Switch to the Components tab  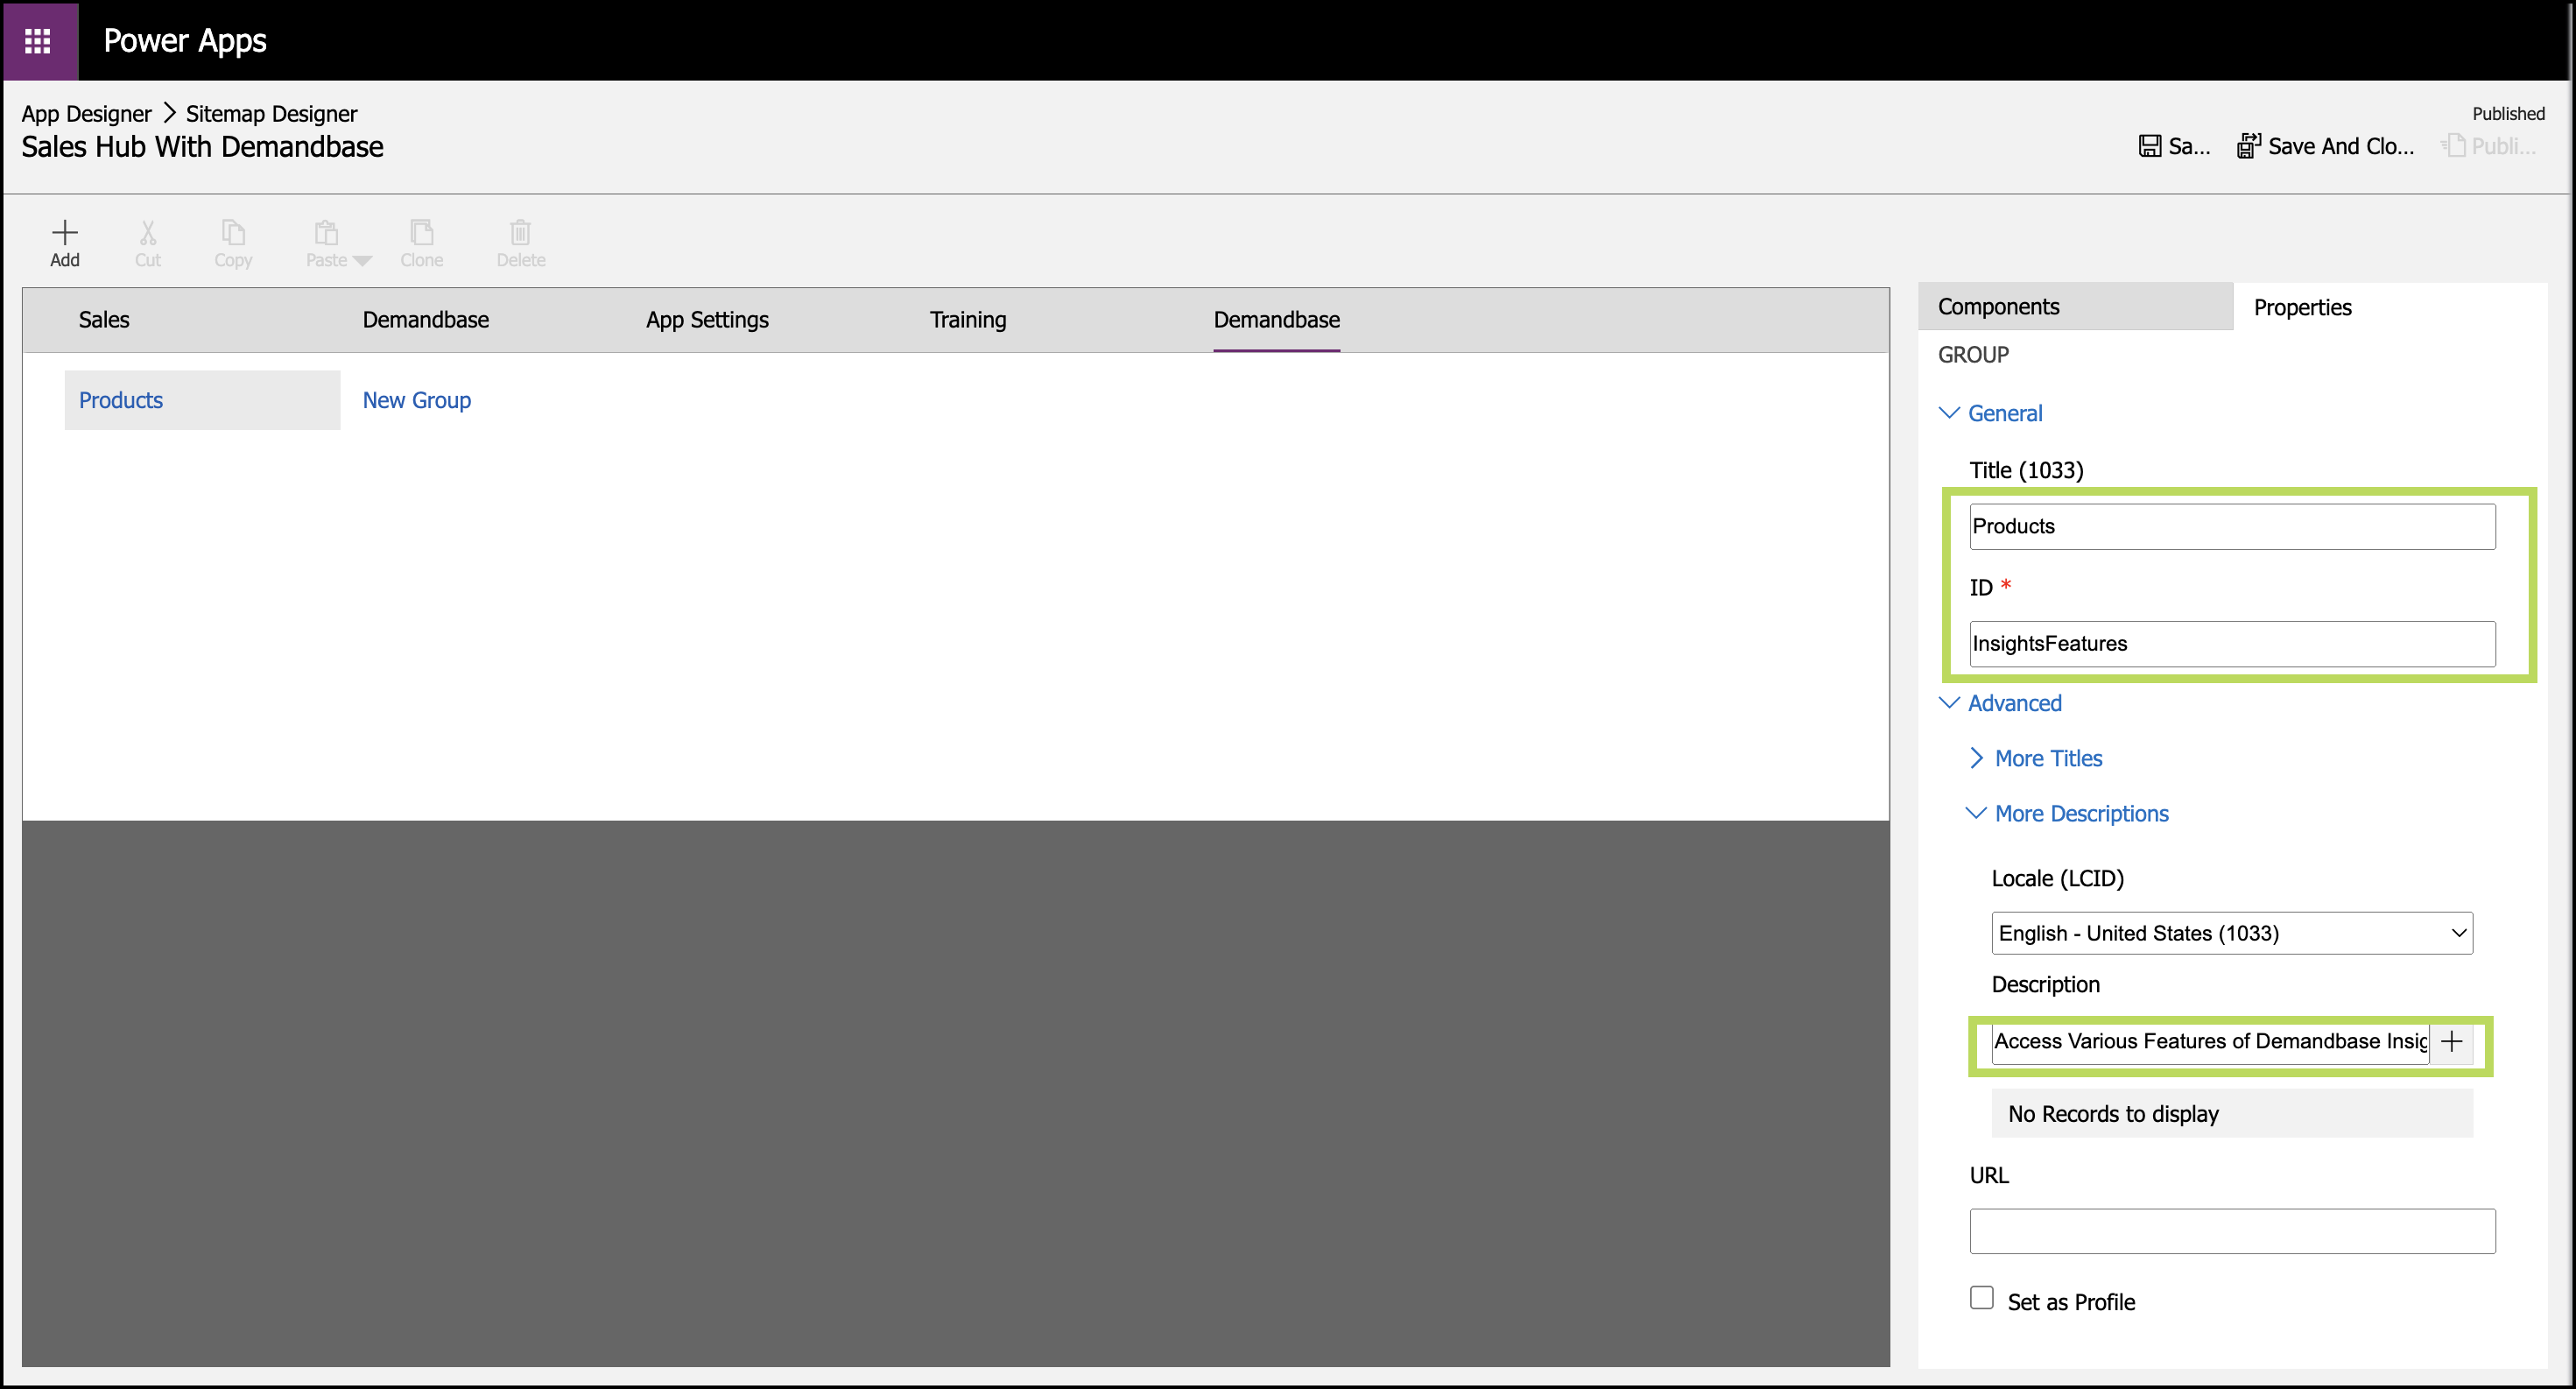[1998, 307]
